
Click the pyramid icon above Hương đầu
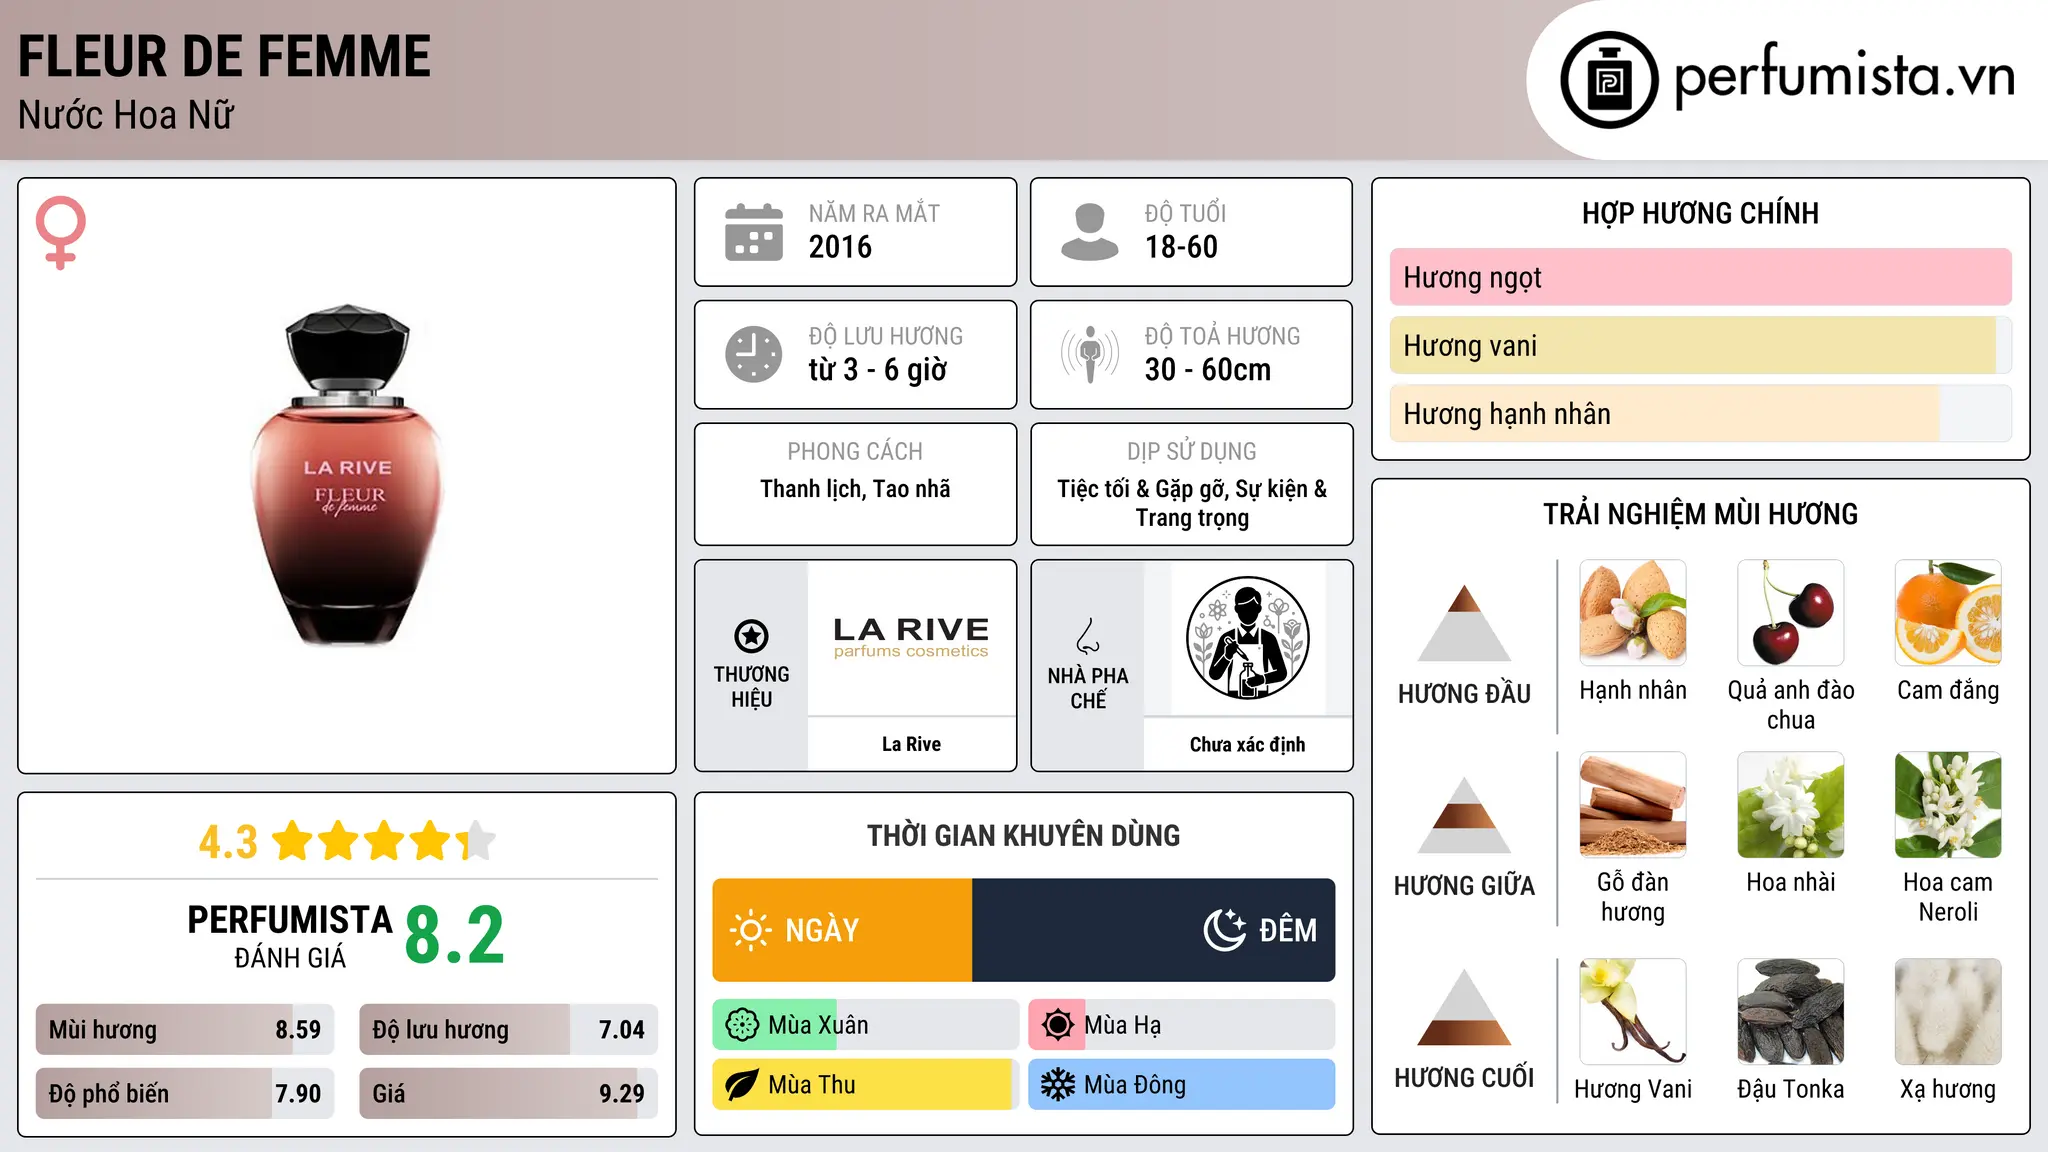point(1465,623)
